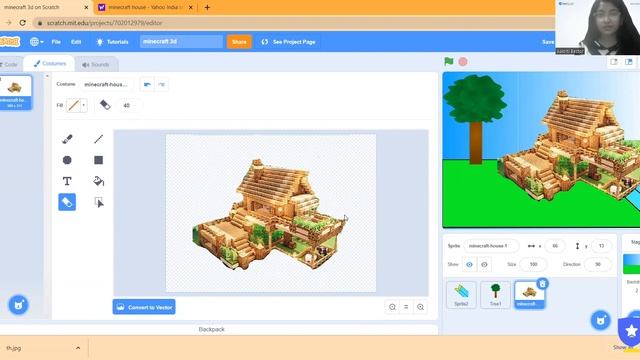The image size is (640, 360).
Task: Select the Brush tool in paint editor
Action: [67, 139]
